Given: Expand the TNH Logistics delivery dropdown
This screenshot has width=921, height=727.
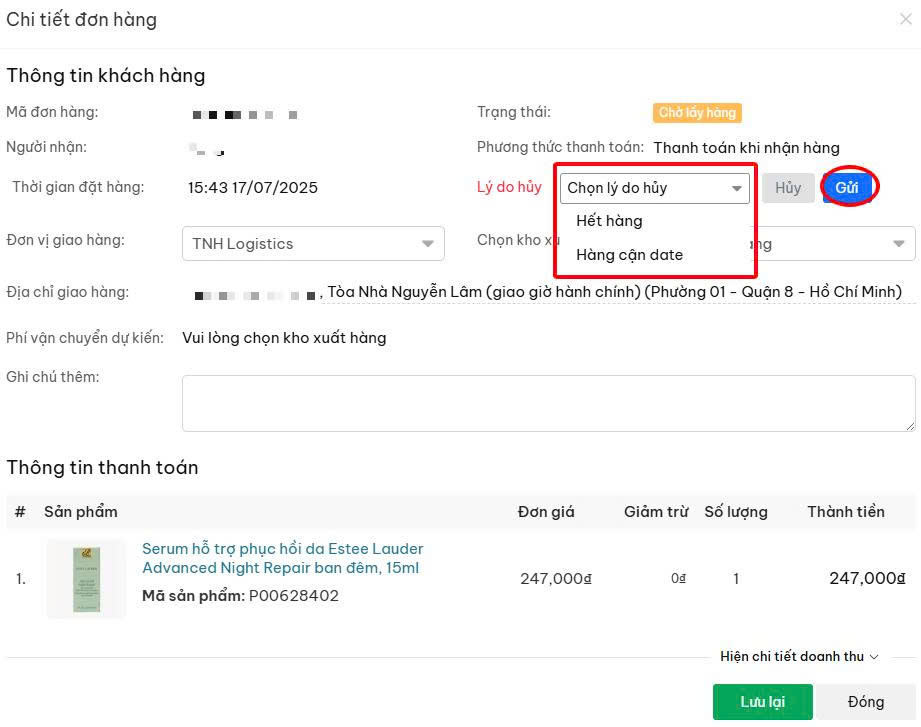Looking at the screenshot, I should pos(313,244).
